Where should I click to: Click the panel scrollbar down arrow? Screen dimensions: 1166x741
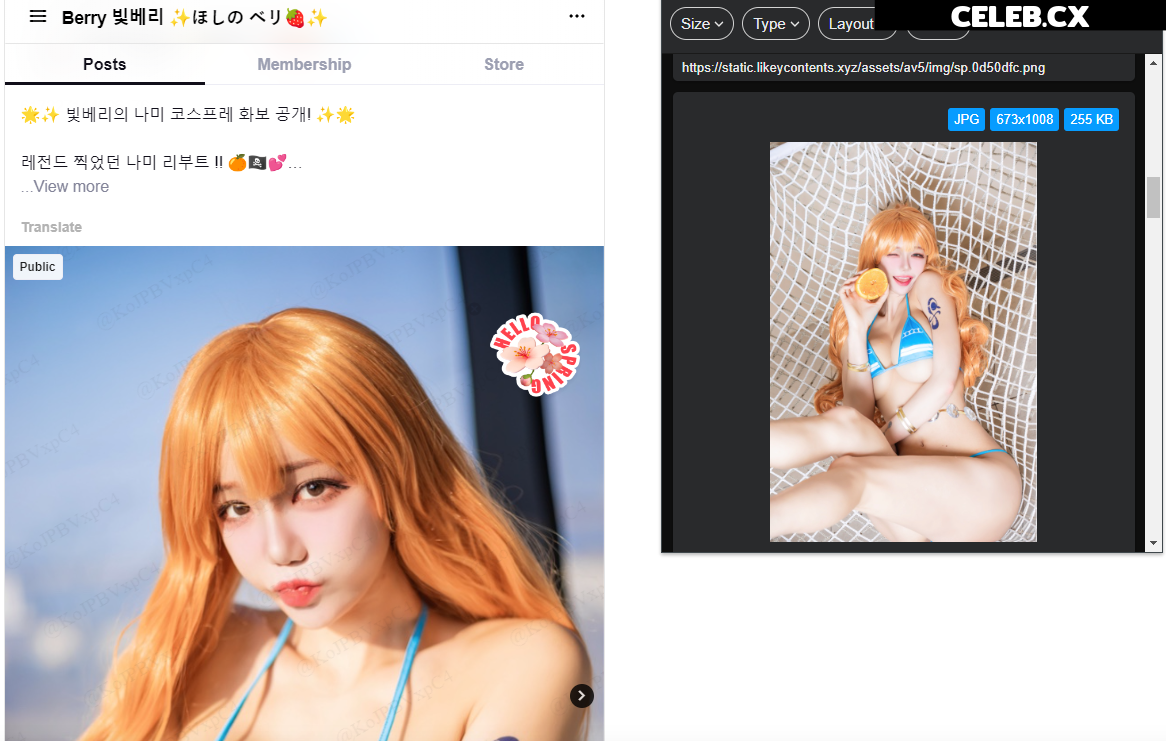tap(1153, 543)
